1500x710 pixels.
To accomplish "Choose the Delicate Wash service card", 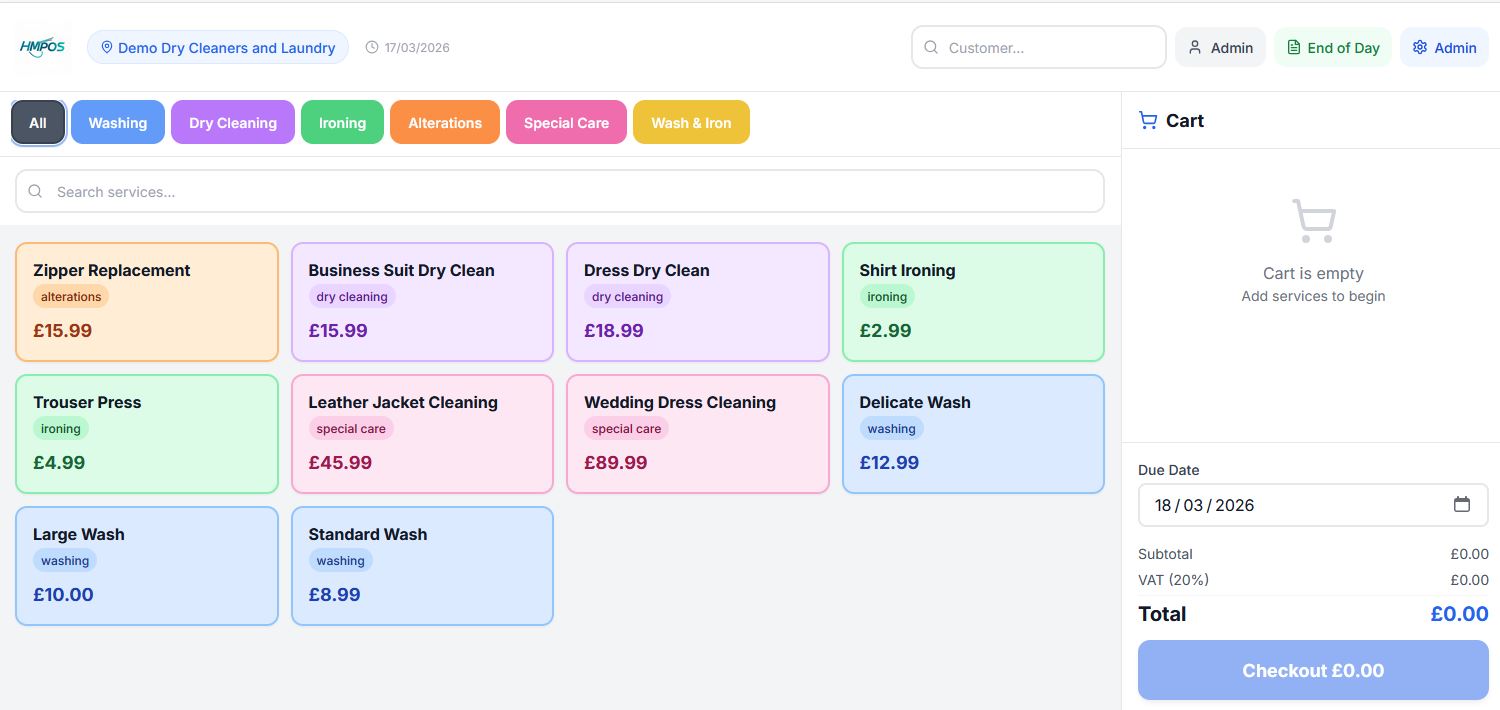I will [x=973, y=434].
